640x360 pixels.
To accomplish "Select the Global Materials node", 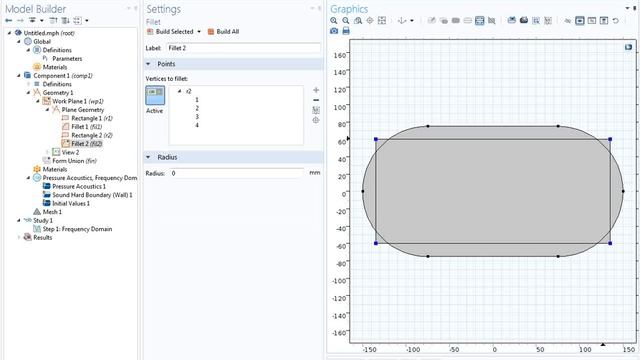I will [x=55, y=67].
